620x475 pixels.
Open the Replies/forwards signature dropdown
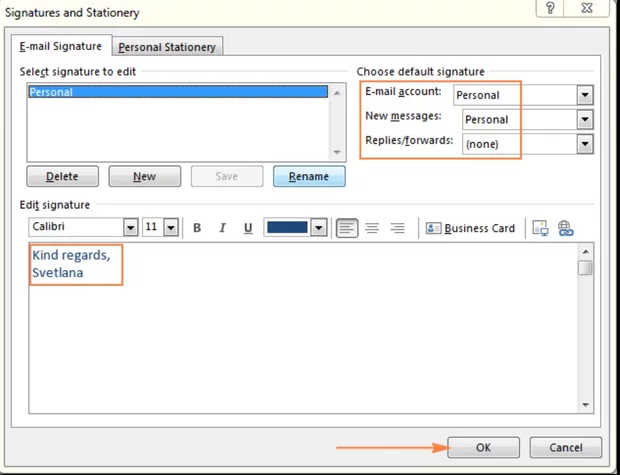pyautogui.click(x=585, y=144)
